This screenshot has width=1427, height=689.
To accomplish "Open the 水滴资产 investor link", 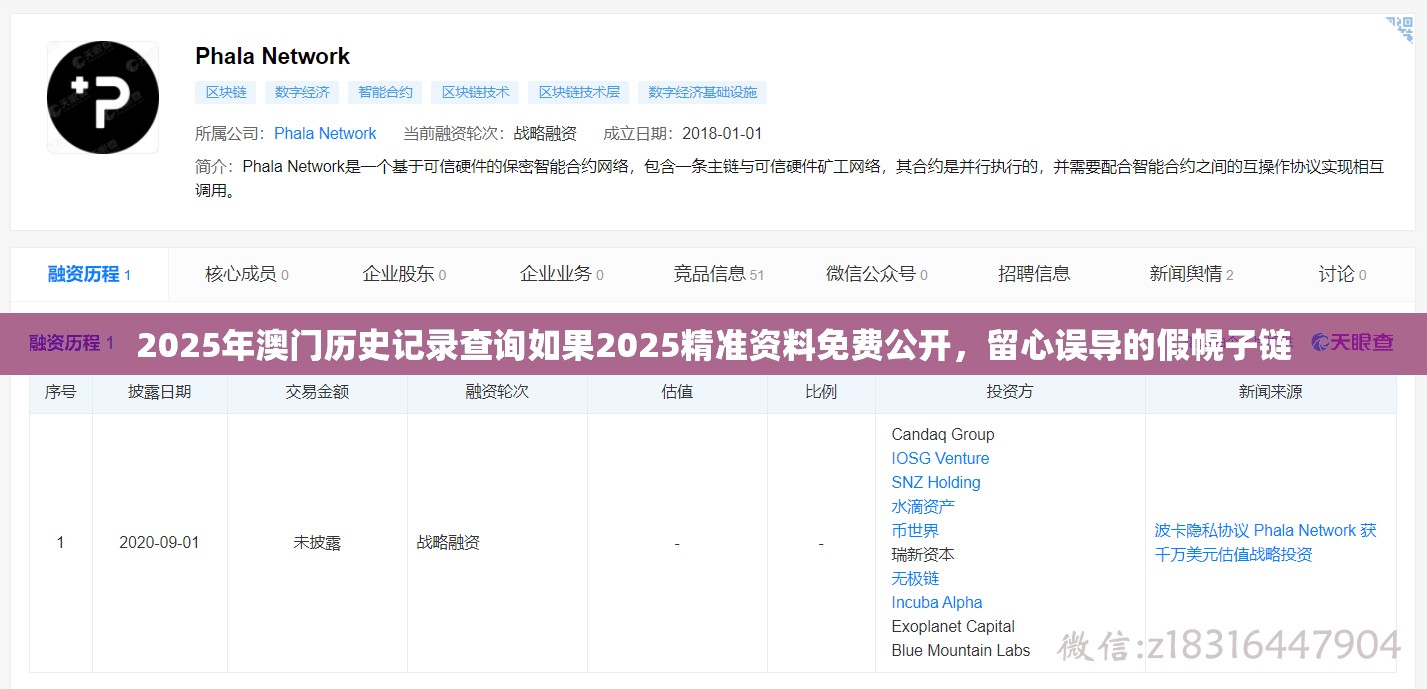I will point(923,506).
